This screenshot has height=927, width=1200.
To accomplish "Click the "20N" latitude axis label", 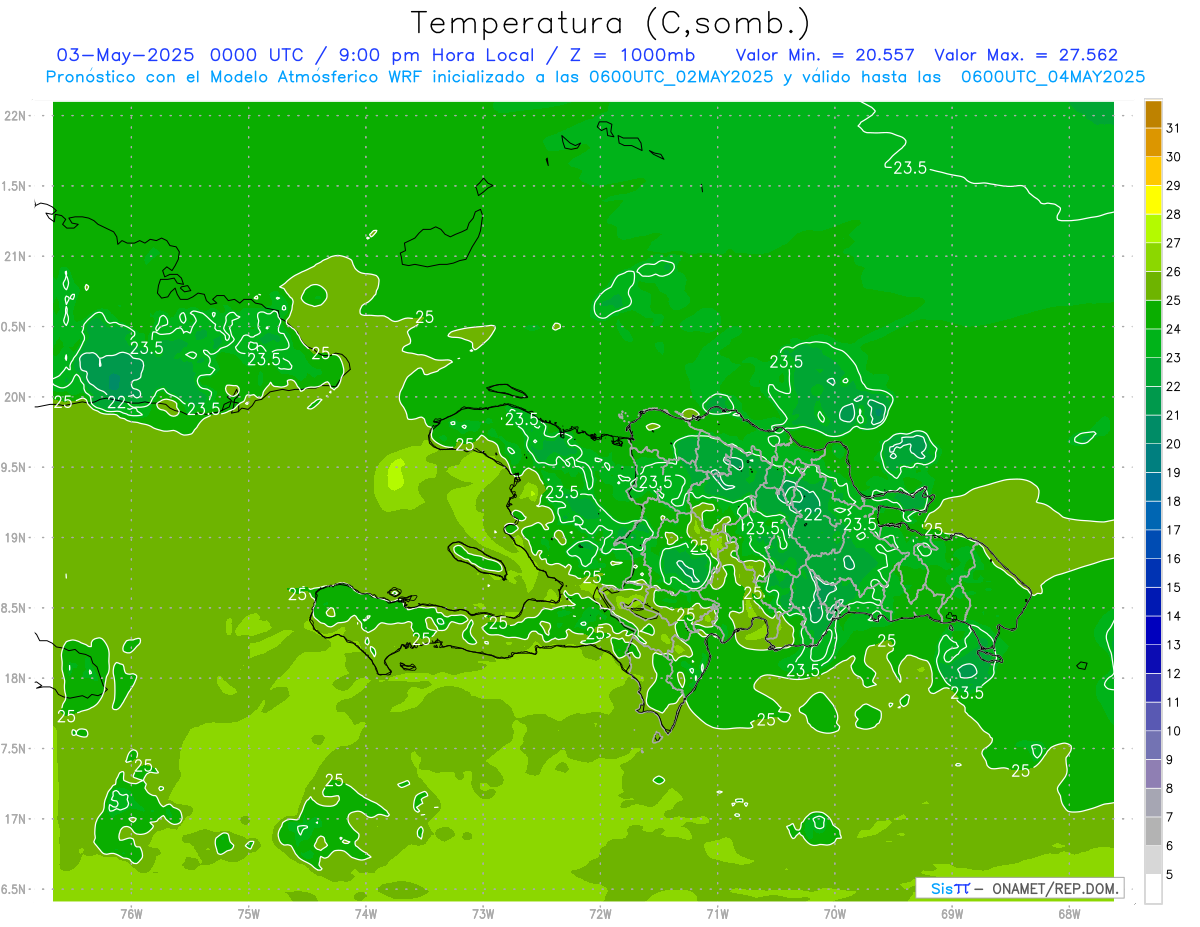I will point(16,397).
